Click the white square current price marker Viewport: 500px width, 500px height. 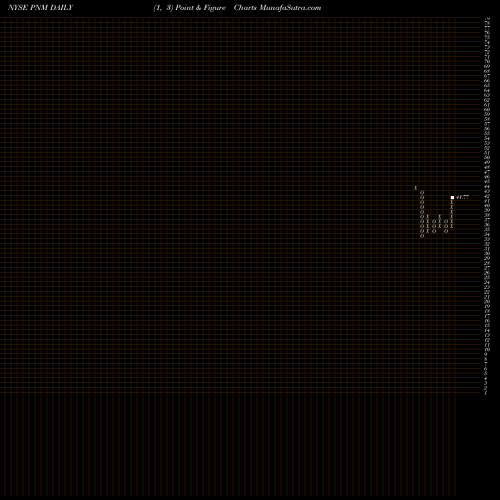(452, 197)
